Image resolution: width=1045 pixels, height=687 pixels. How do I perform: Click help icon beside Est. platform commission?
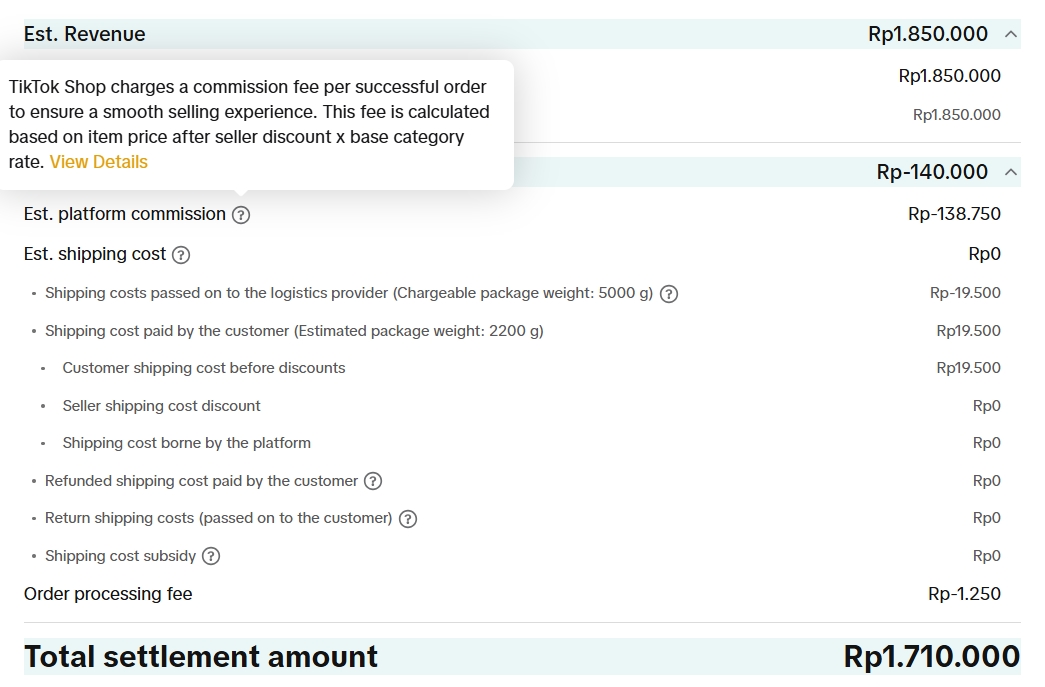pyautogui.click(x=241, y=215)
